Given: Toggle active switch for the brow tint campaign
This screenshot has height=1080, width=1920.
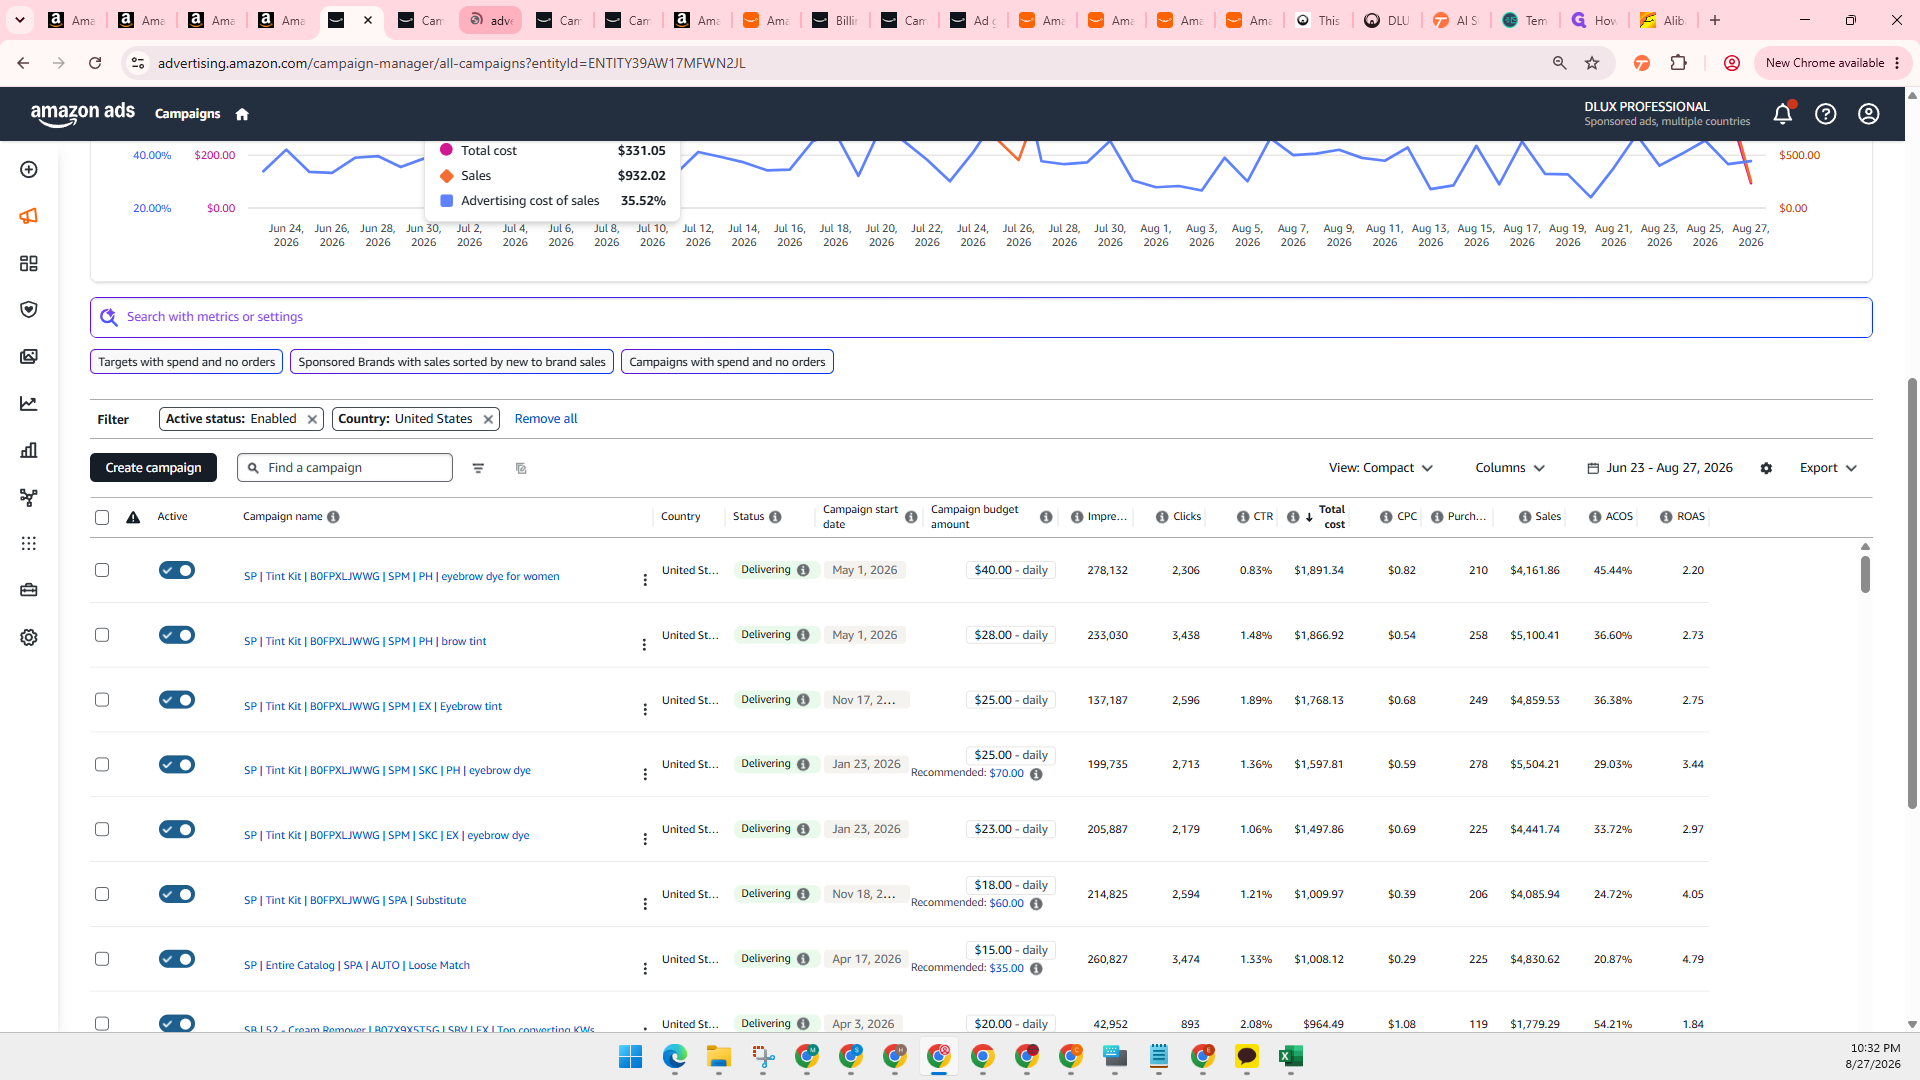Looking at the screenshot, I should pos(177,635).
